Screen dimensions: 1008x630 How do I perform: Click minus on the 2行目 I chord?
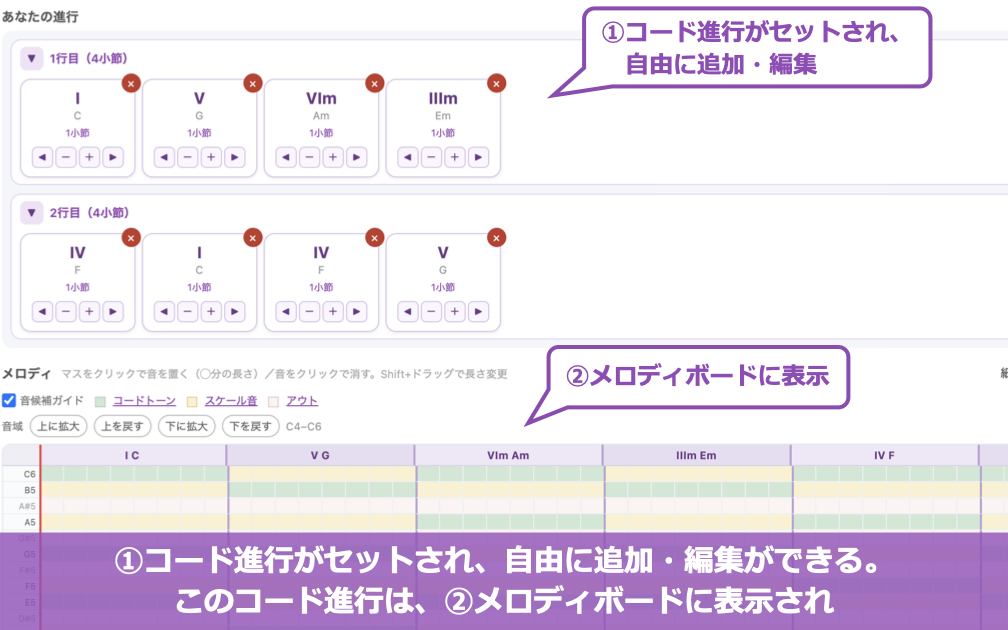pyautogui.click(x=188, y=312)
